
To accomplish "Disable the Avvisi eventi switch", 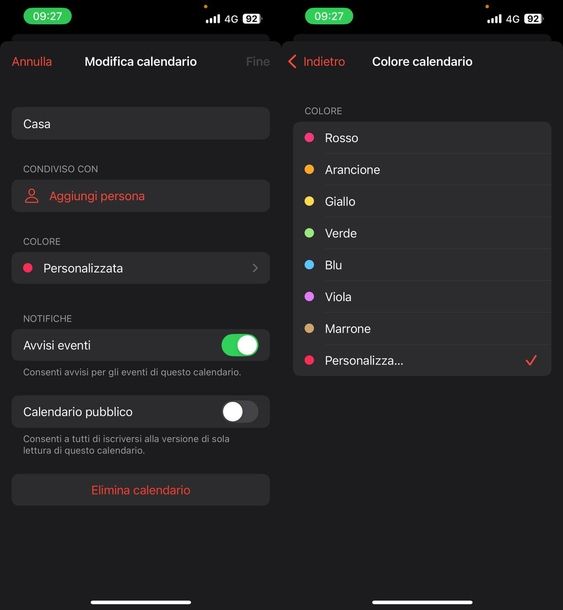I will coord(240,345).
